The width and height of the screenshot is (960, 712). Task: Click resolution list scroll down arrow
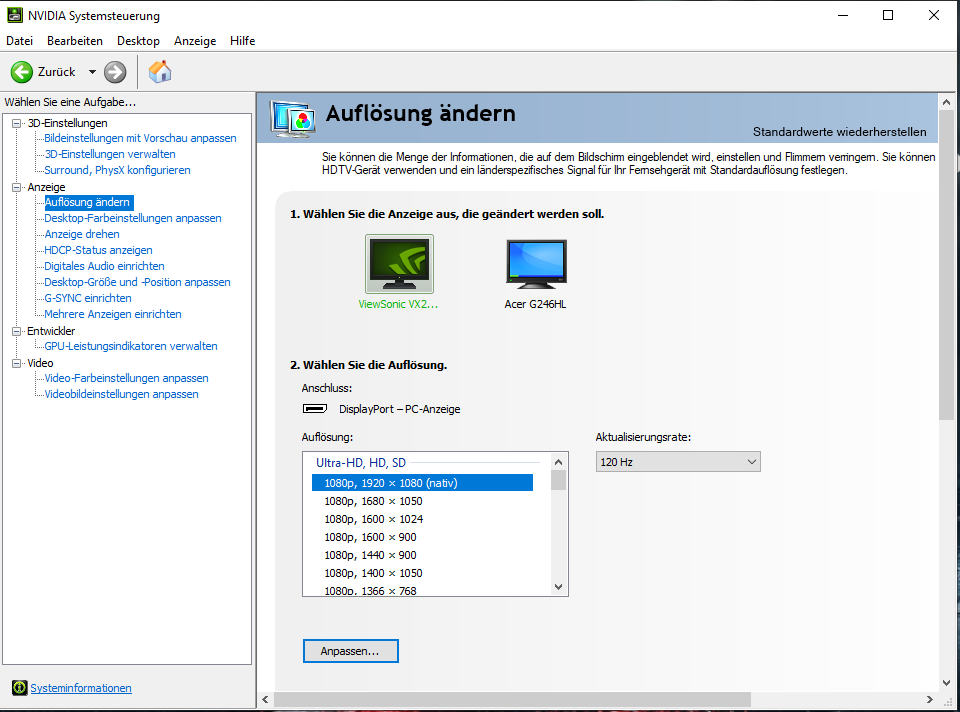[558, 586]
